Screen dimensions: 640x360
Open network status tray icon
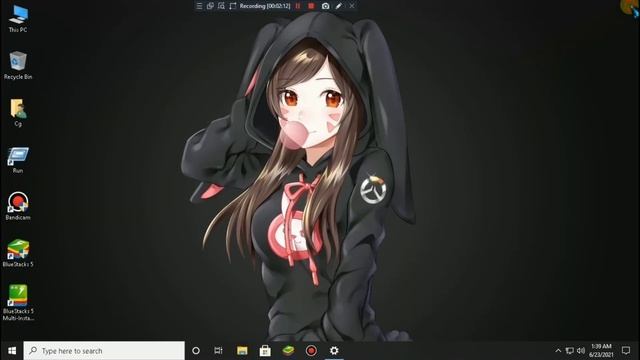570,351
